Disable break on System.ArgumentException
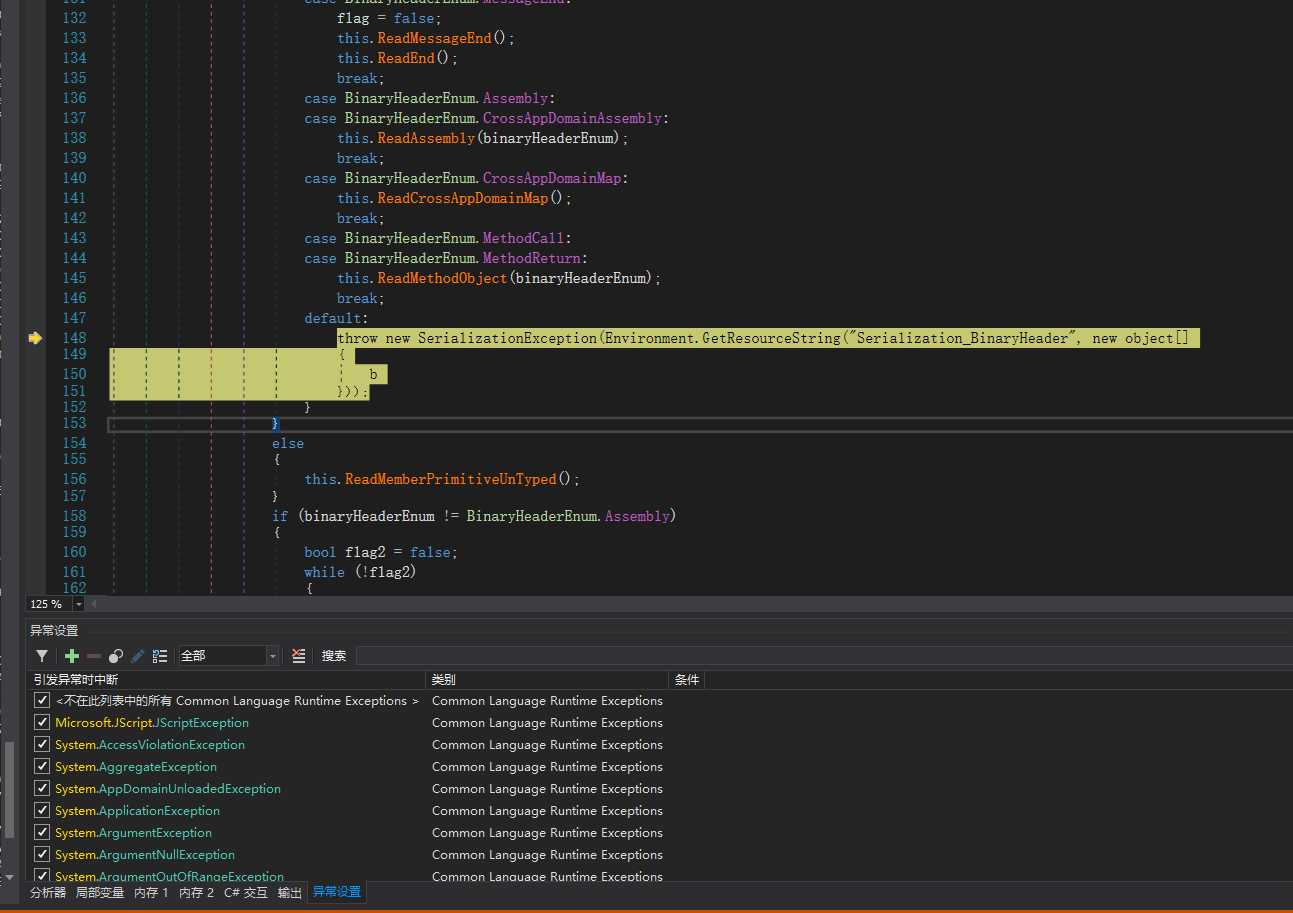 point(42,833)
